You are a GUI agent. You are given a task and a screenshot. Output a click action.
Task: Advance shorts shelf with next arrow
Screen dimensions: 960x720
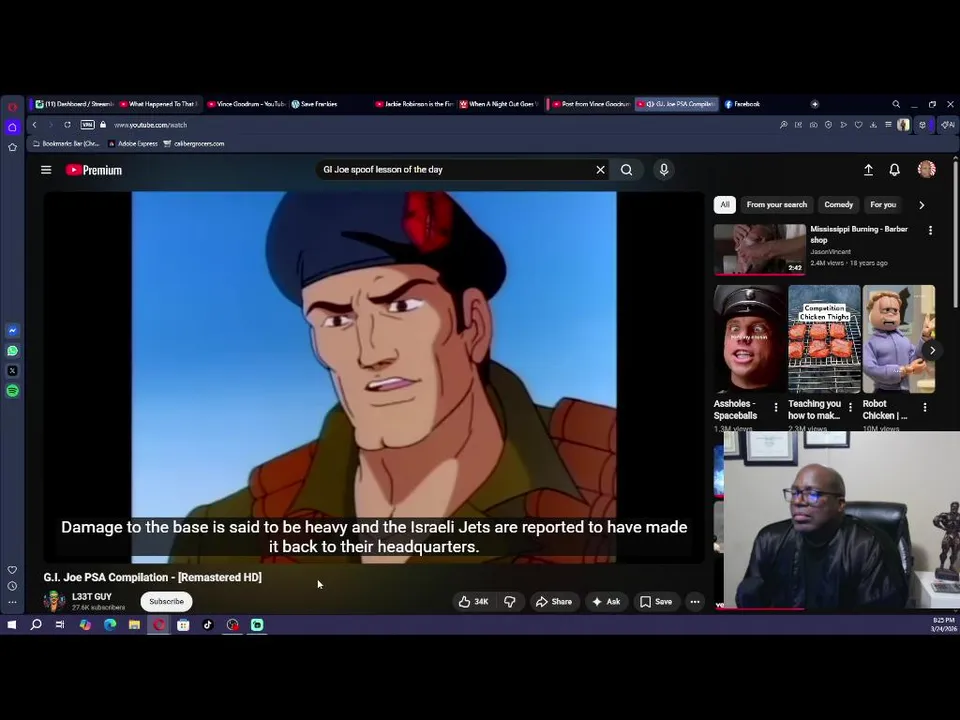pos(932,350)
